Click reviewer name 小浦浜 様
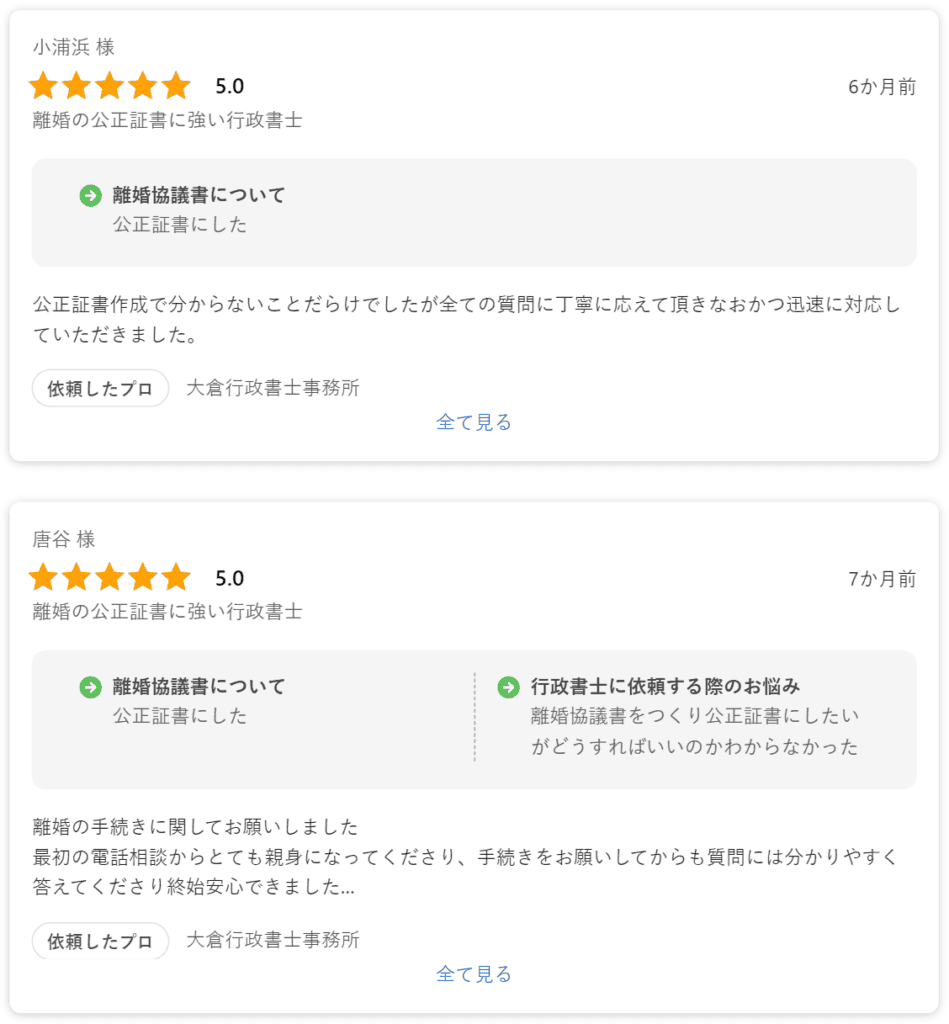This screenshot has height=1024, width=949. 73,48
